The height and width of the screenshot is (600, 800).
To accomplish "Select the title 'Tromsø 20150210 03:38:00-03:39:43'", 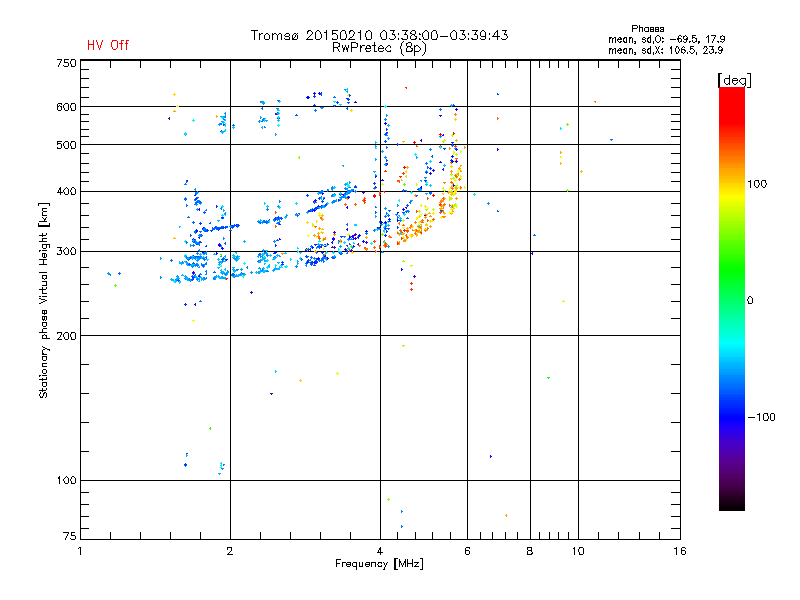I will pos(380,35).
